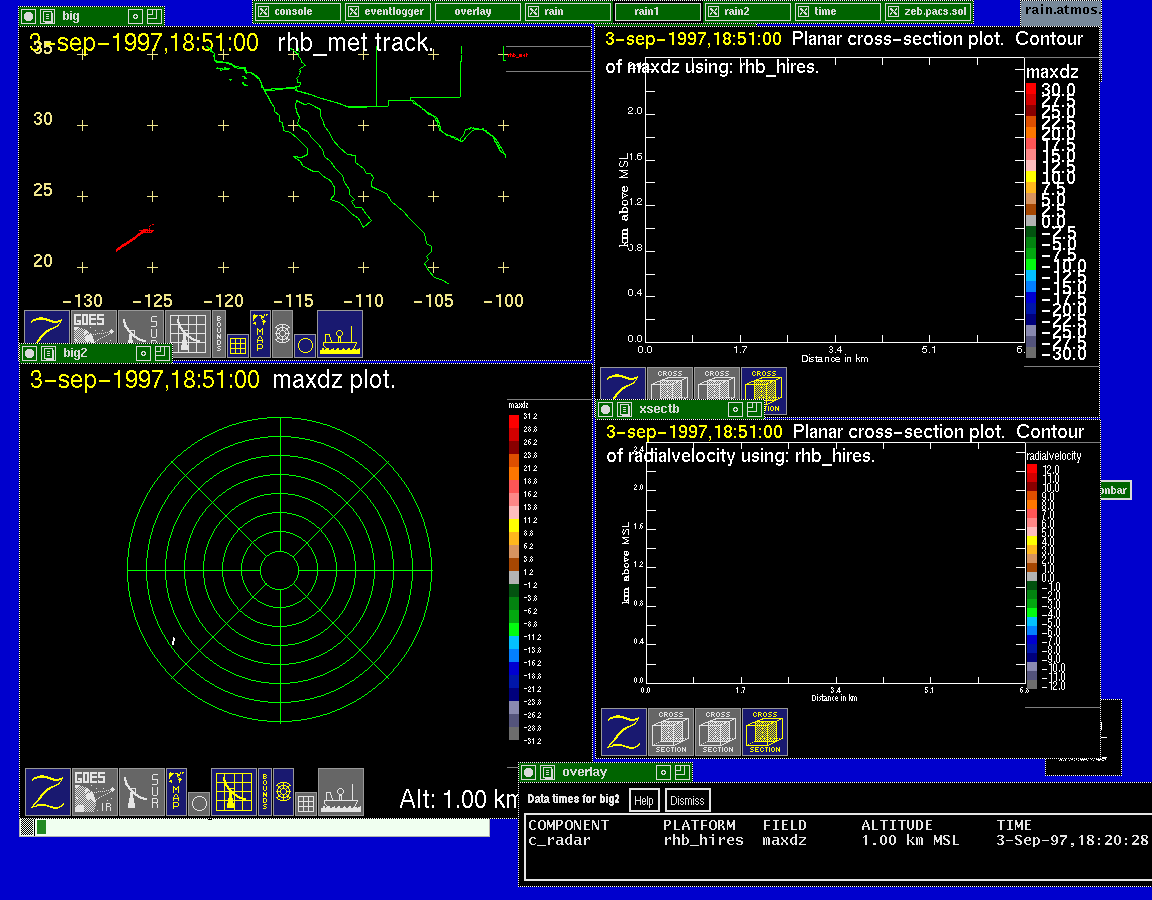Click the Help button in overlay window
The image size is (1152, 900).
tap(644, 800)
